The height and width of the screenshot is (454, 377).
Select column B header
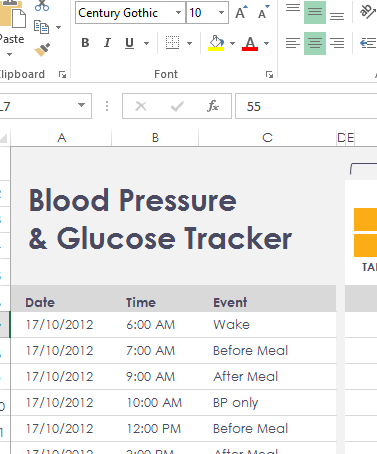[x=155, y=138]
